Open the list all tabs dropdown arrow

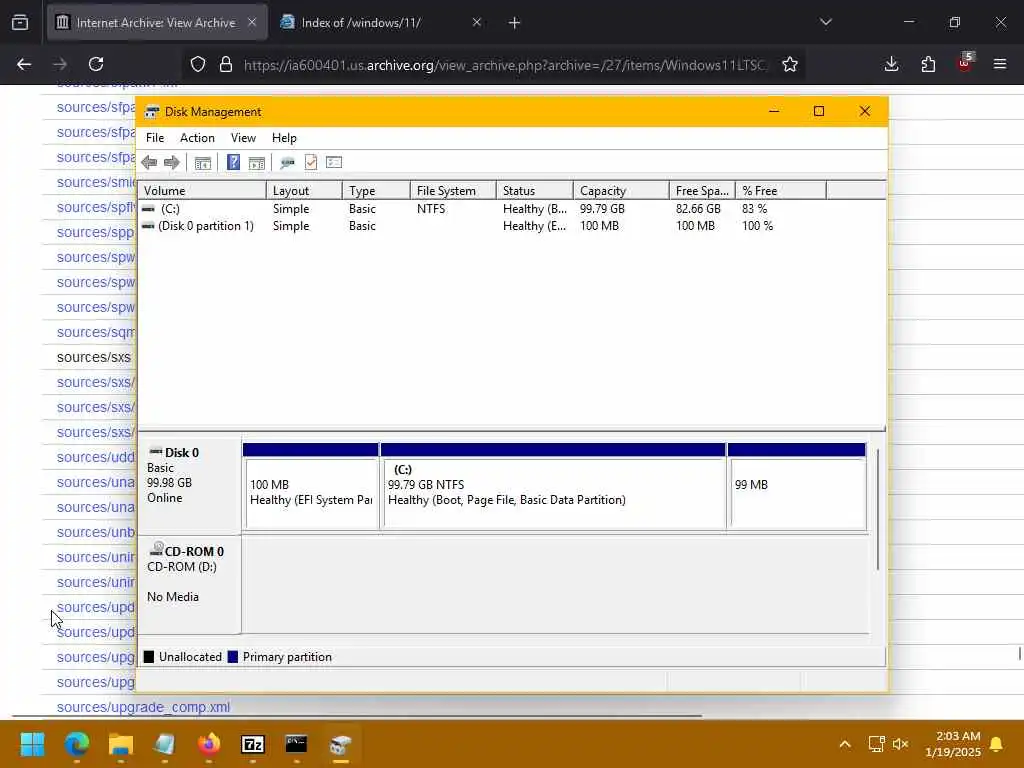pyautogui.click(x=826, y=22)
